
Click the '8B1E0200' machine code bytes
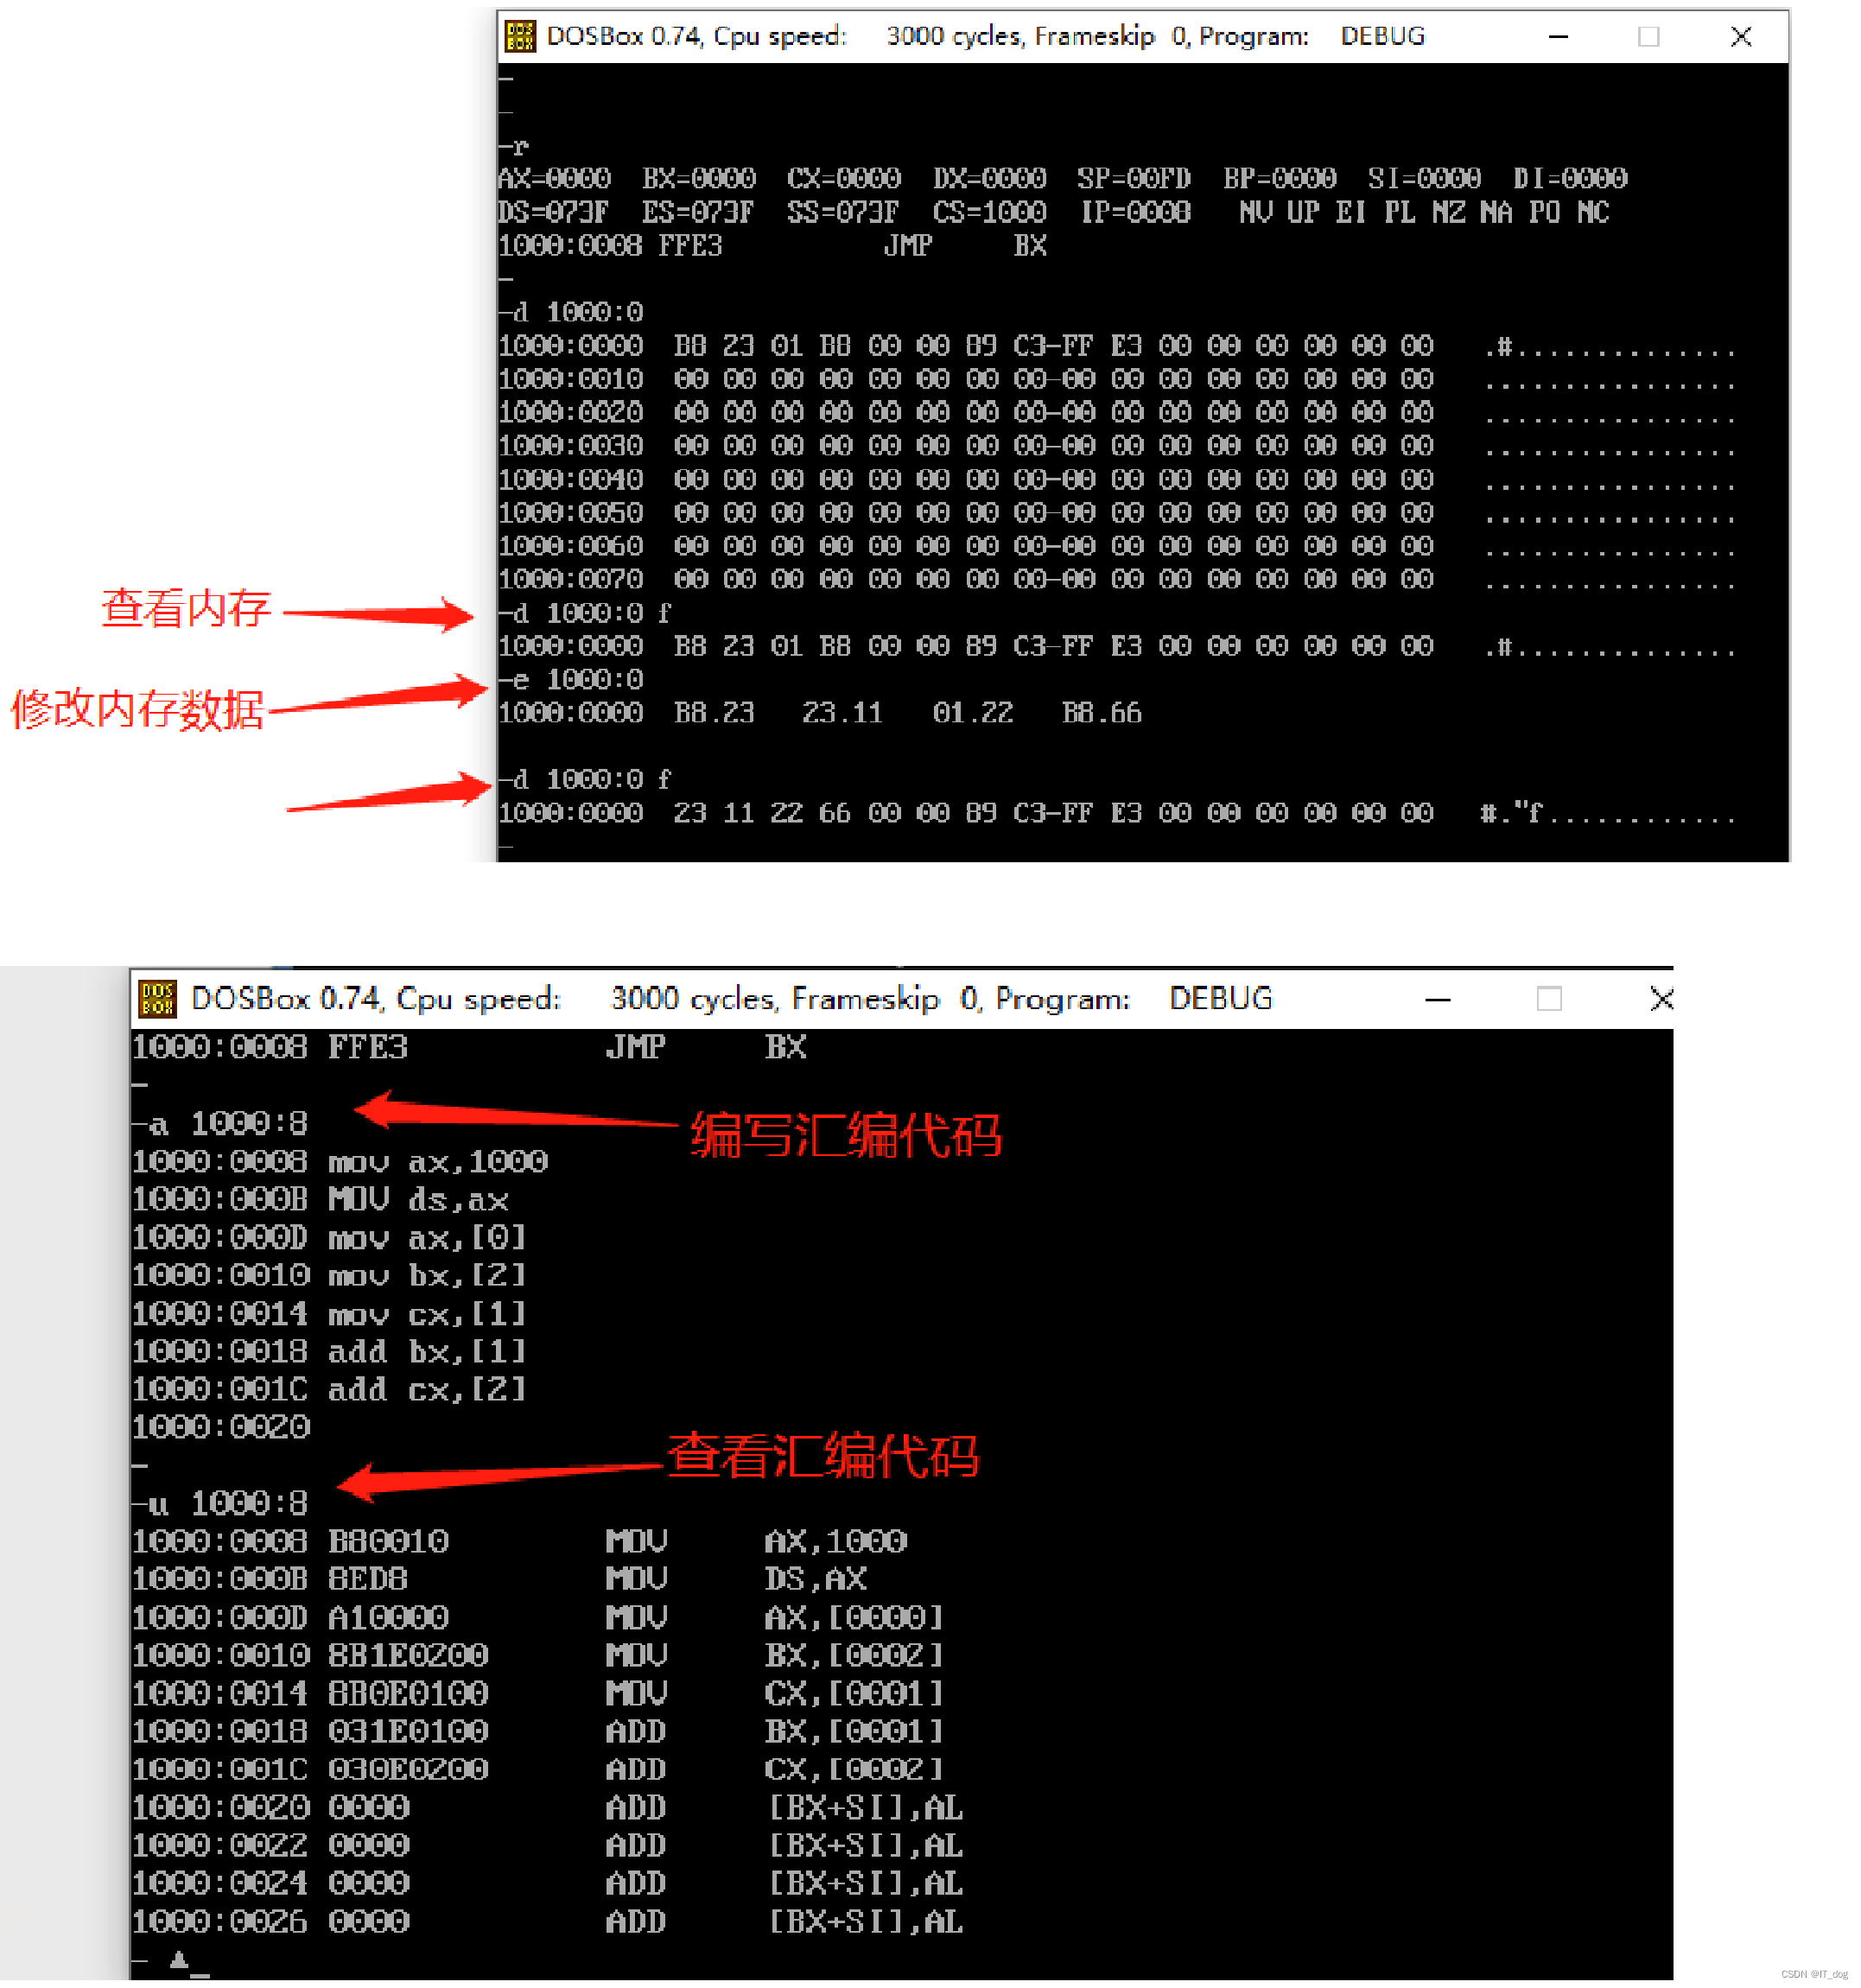pos(409,1656)
